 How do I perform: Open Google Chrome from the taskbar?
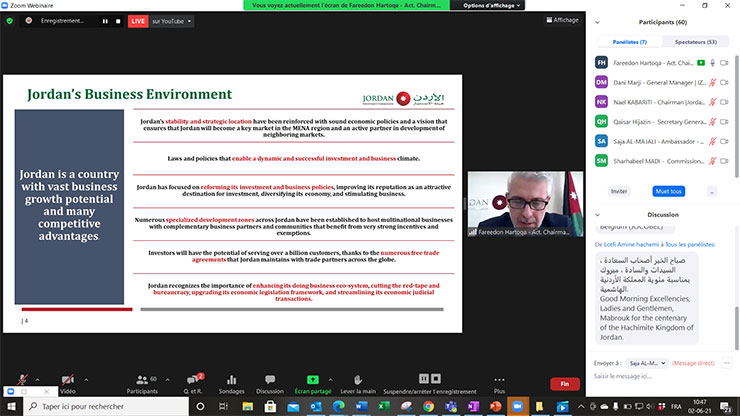428,406
